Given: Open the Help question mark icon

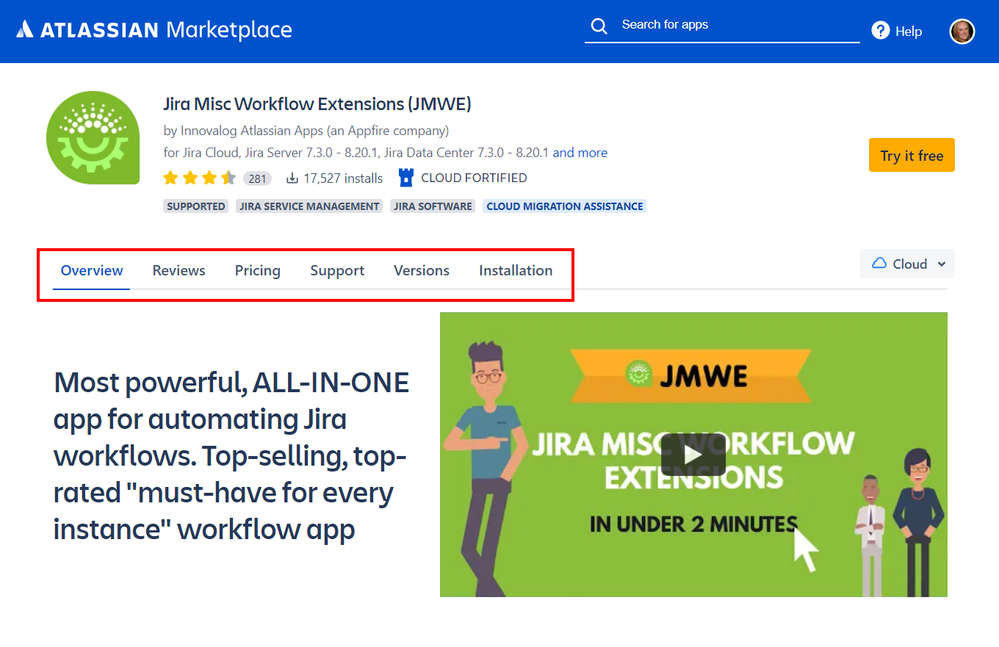Looking at the screenshot, I should tap(880, 30).
